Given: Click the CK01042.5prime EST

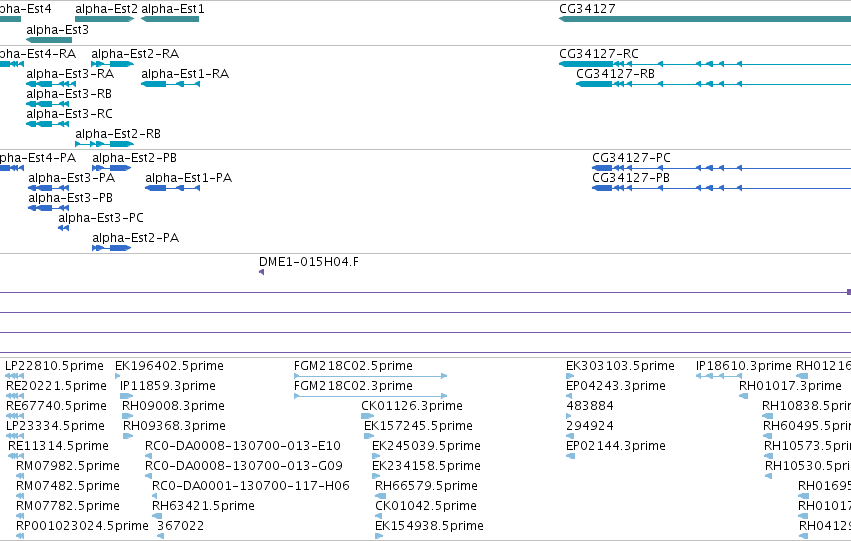Looking at the screenshot, I should (x=380, y=517).
